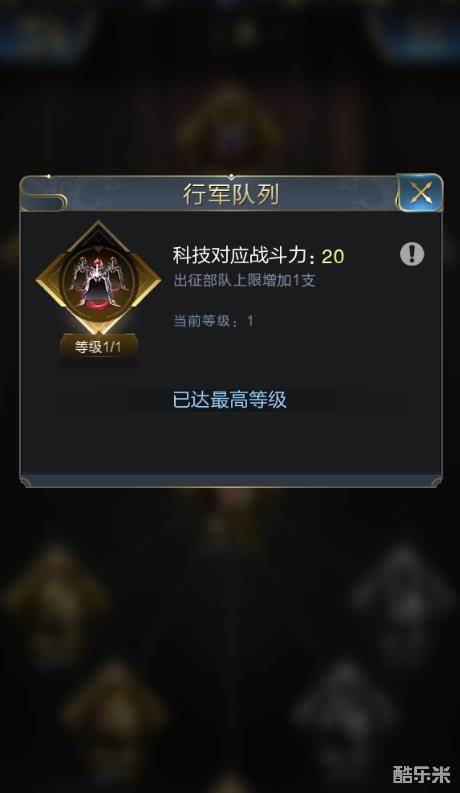Viewport: 460px width, 793px height.
Task: Click the 科技对应战斗力 label
Action: [247, 255]
